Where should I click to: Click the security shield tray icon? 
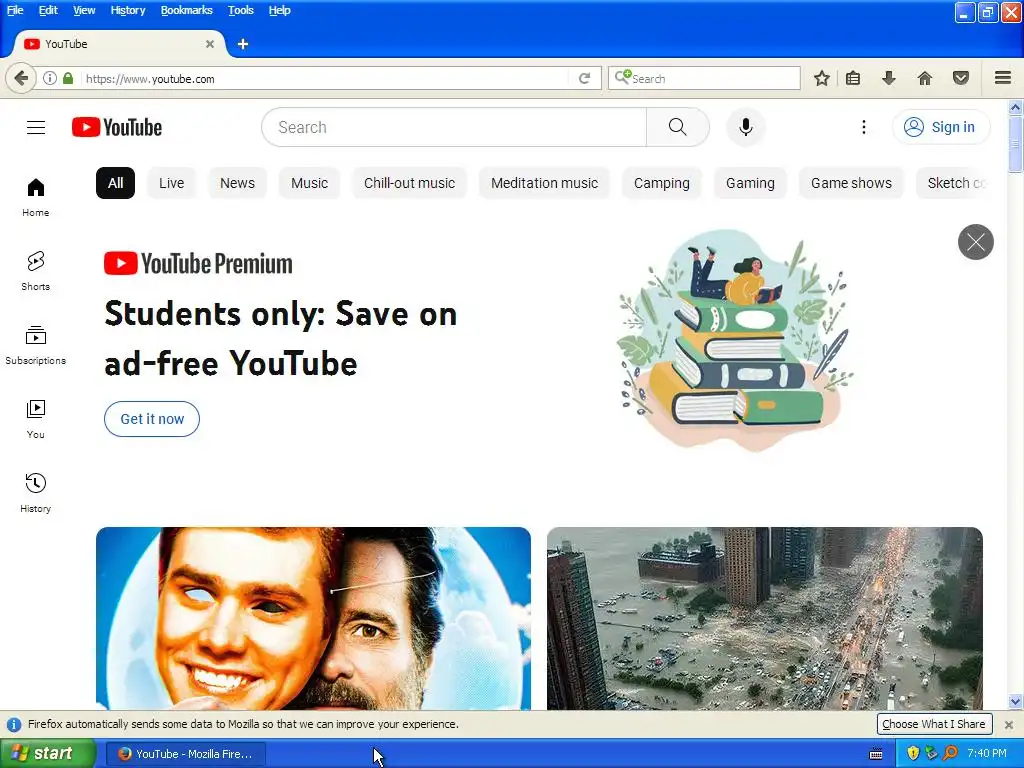913,753
